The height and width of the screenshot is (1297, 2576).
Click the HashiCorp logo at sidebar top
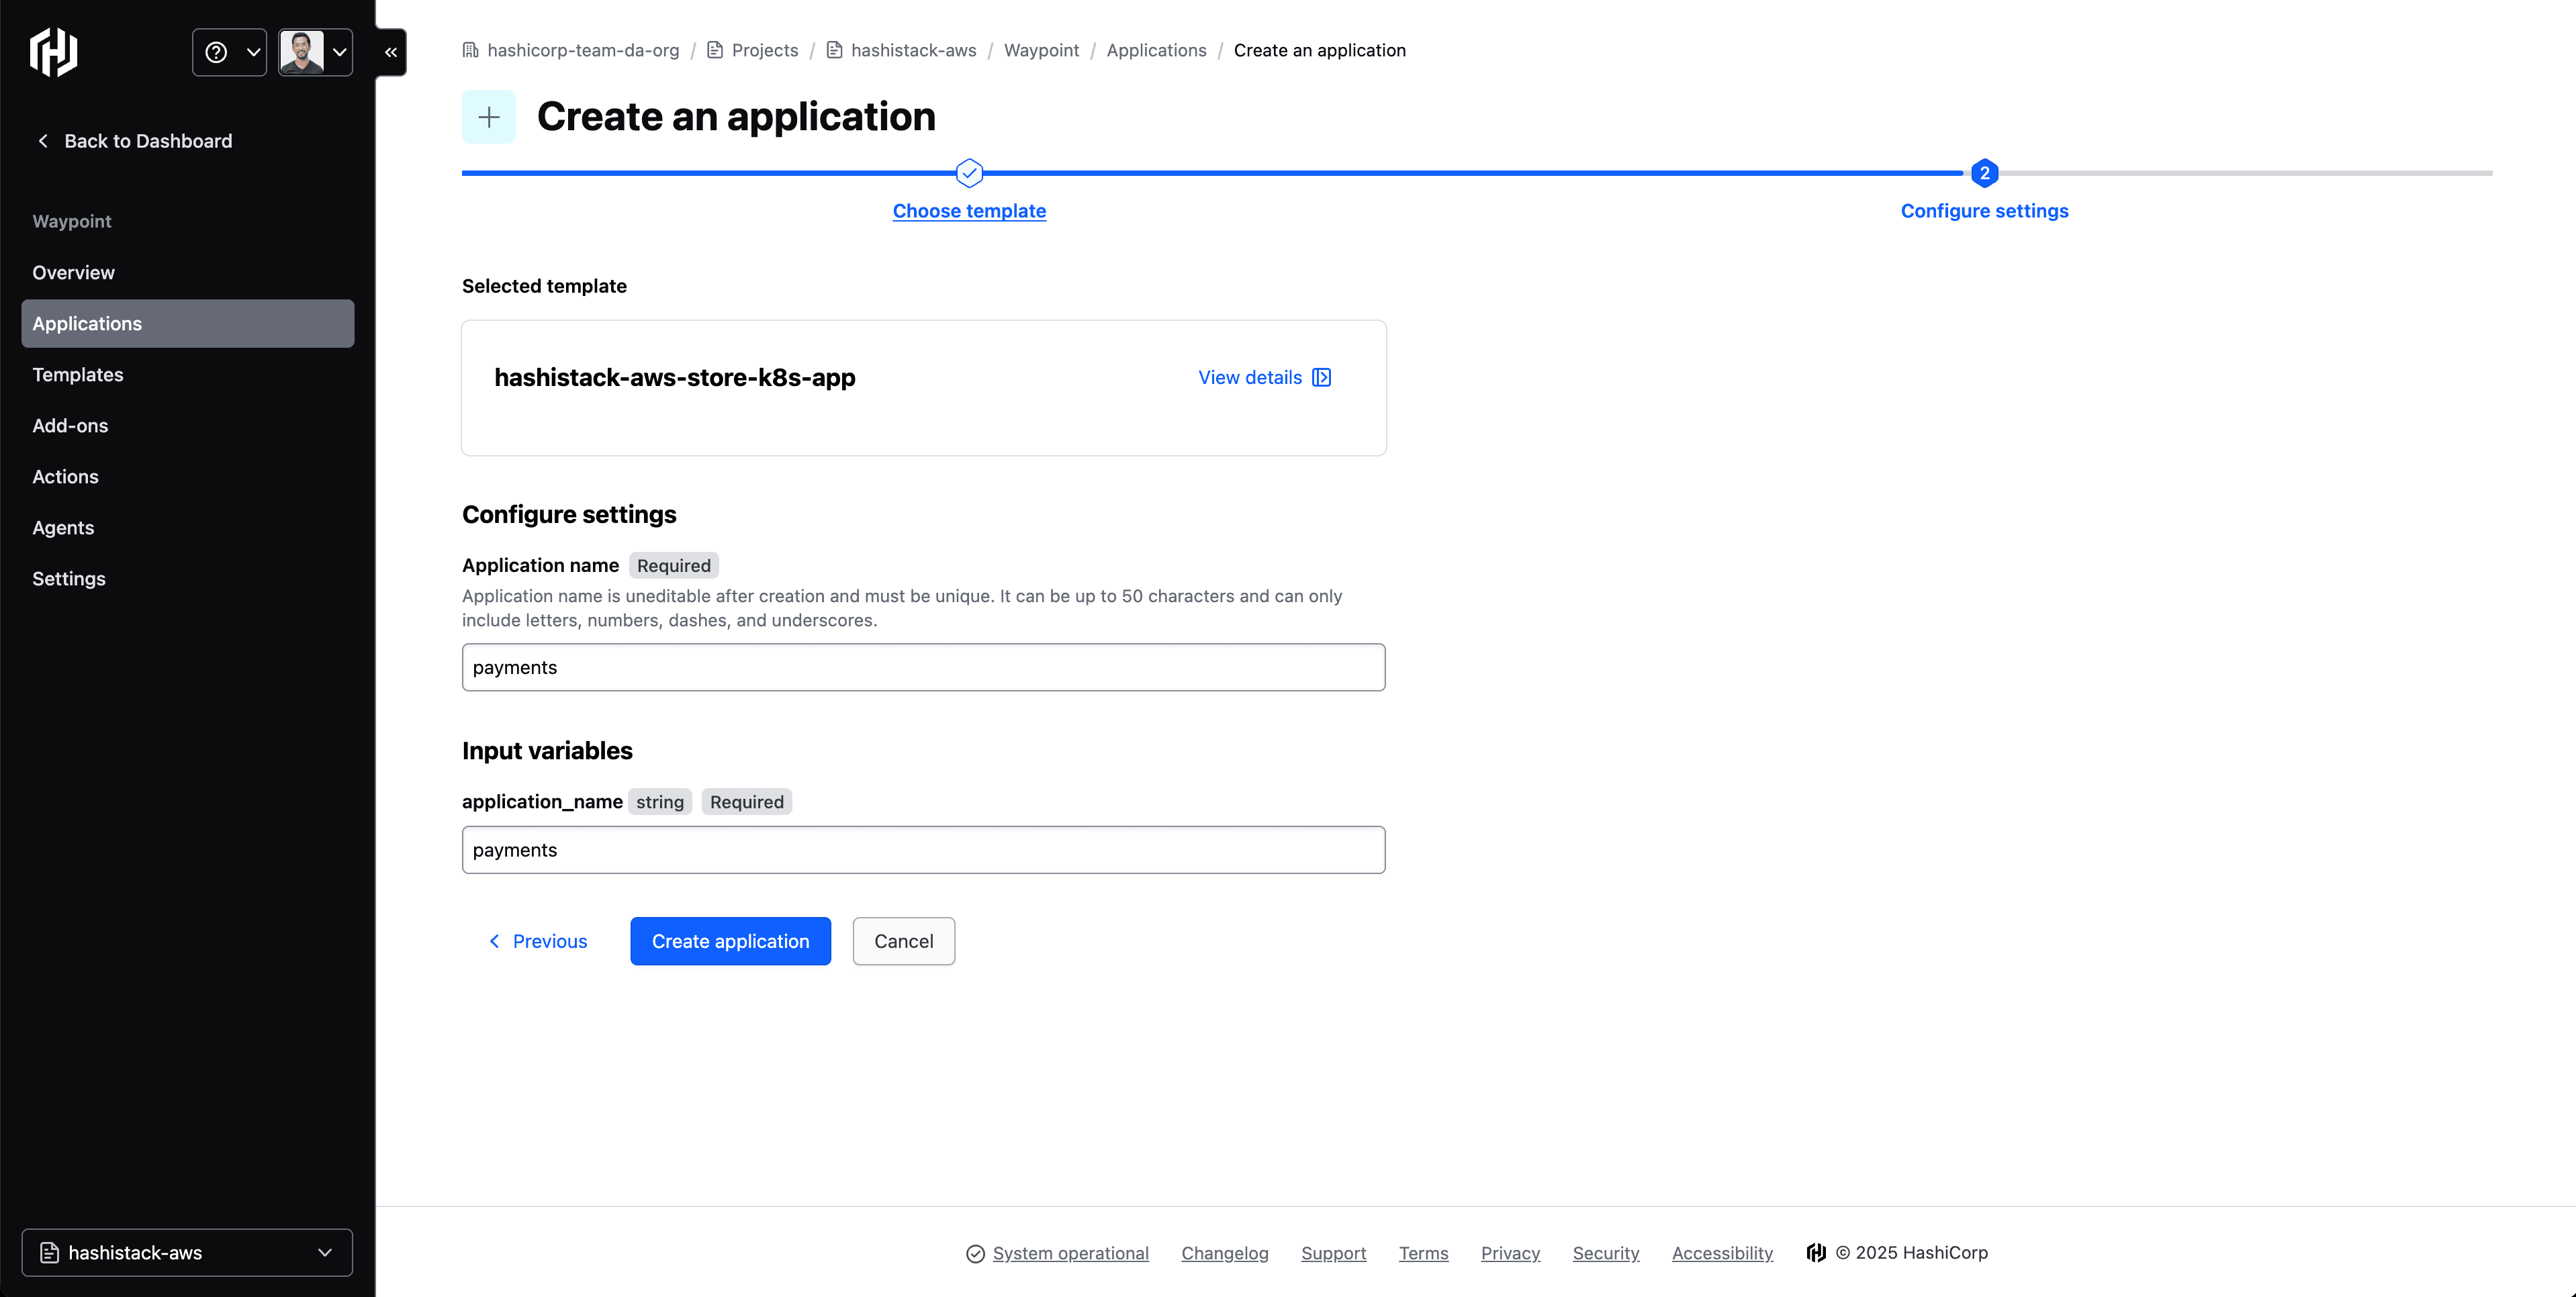pyautogui.click(x=52, y=51)
